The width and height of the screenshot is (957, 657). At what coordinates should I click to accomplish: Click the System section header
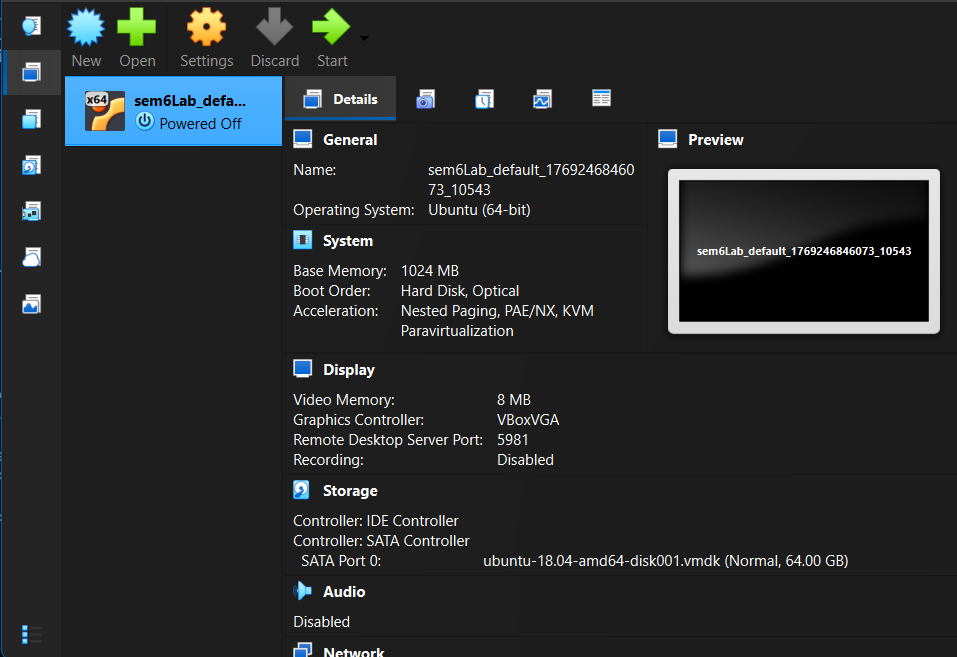[x=347, y=241]
